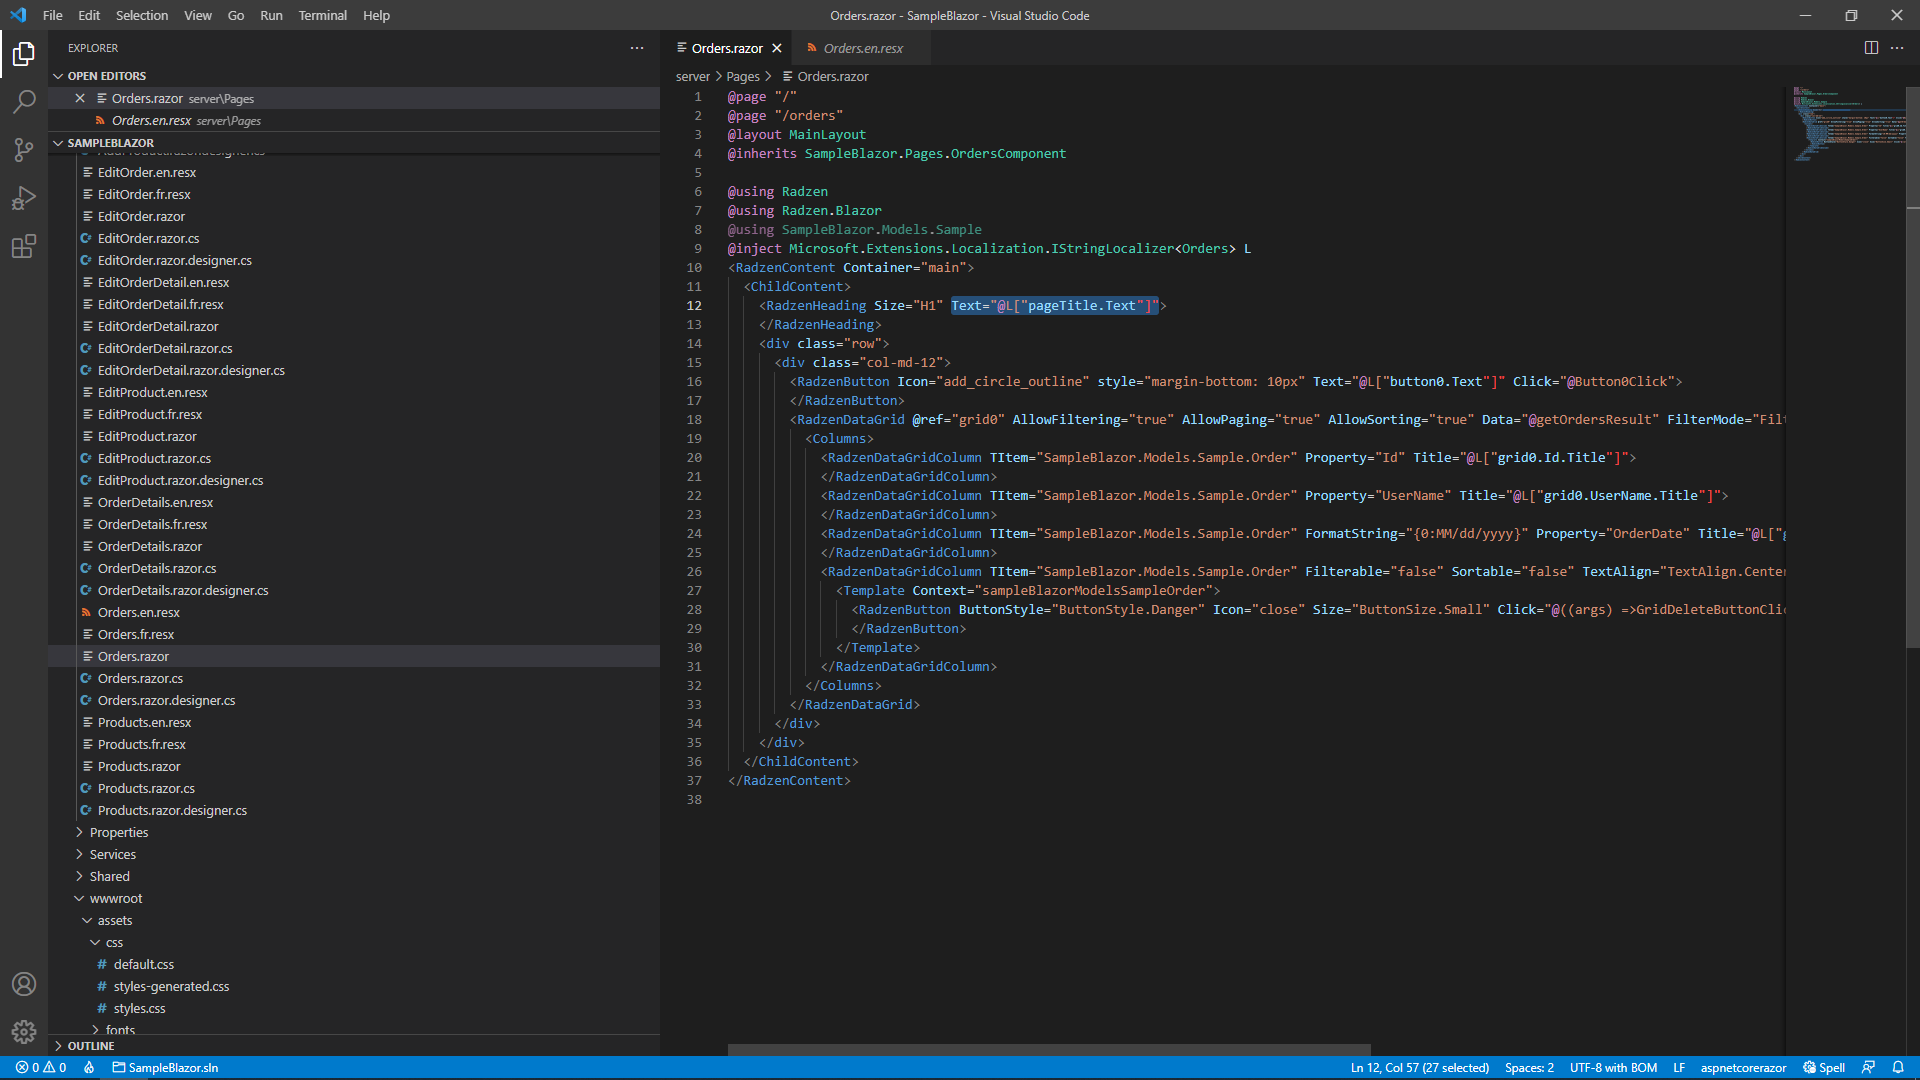The height and width of the screenshot is (1080, 1920).
Task: Open the File menu
Action: point(53,15)
